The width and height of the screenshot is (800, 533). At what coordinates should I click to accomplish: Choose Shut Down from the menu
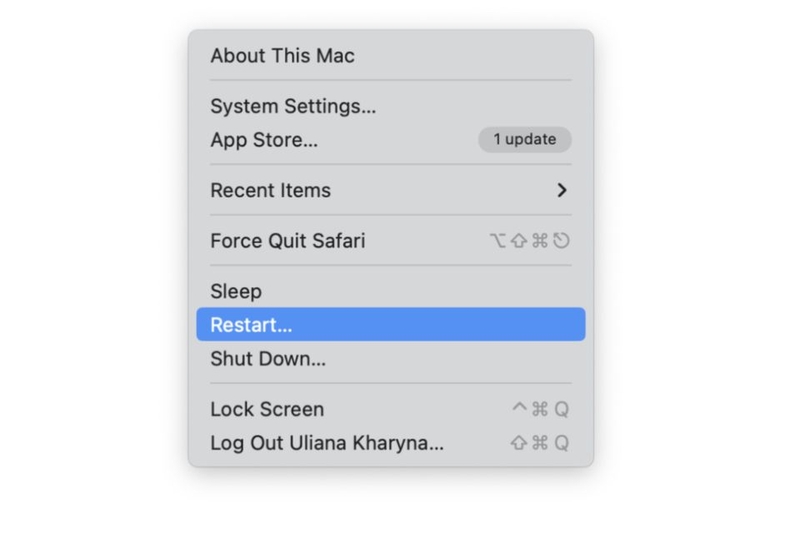268,358
